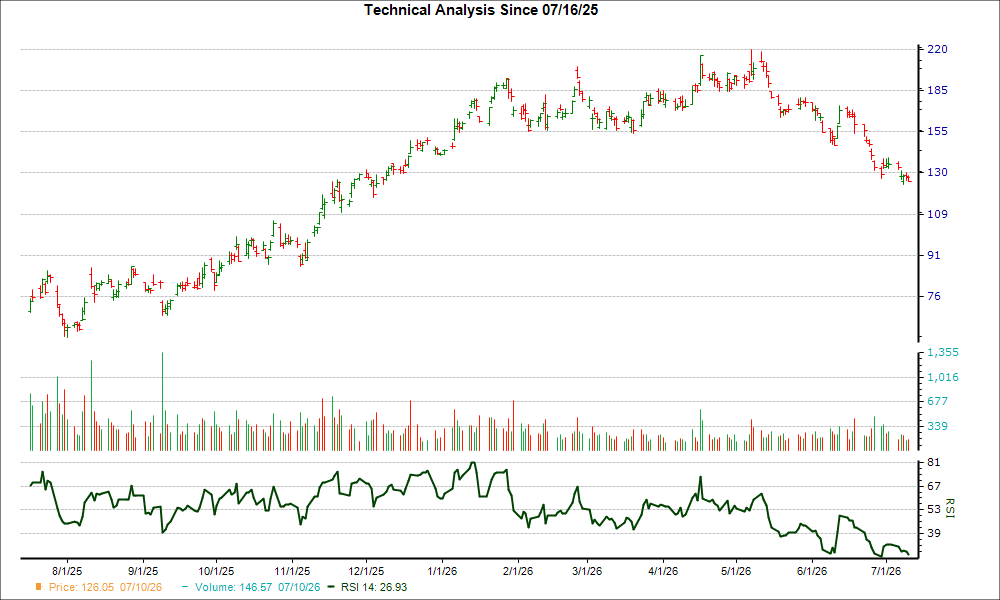Image resolution: width=1000 pixels, height=600 pixels.
Task: Click the 5/1/26 date label
Action: coord(736,571)
